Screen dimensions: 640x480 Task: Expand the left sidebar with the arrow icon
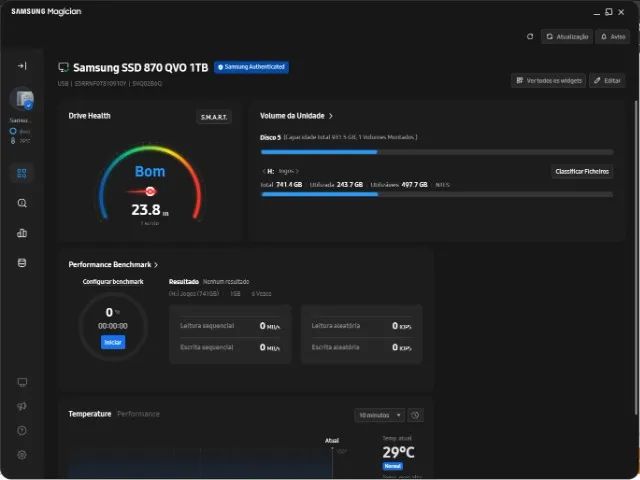pyautogui.click(x=22, y=66)
